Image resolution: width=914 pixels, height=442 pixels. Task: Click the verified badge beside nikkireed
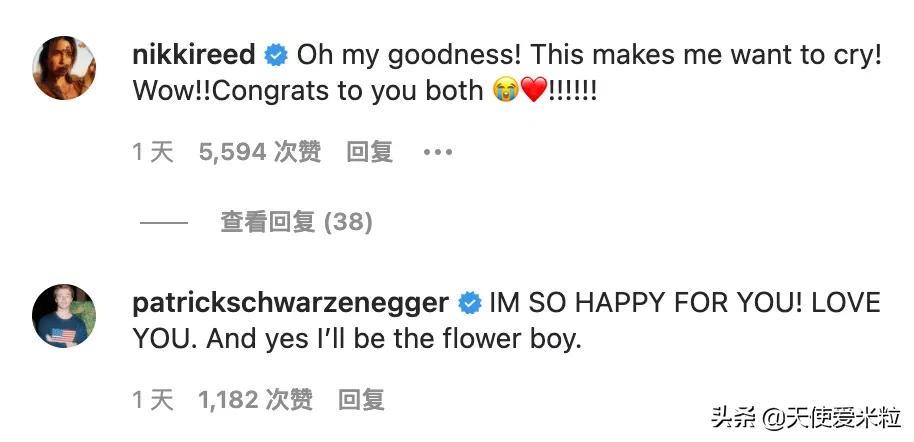tap(277, 54)
